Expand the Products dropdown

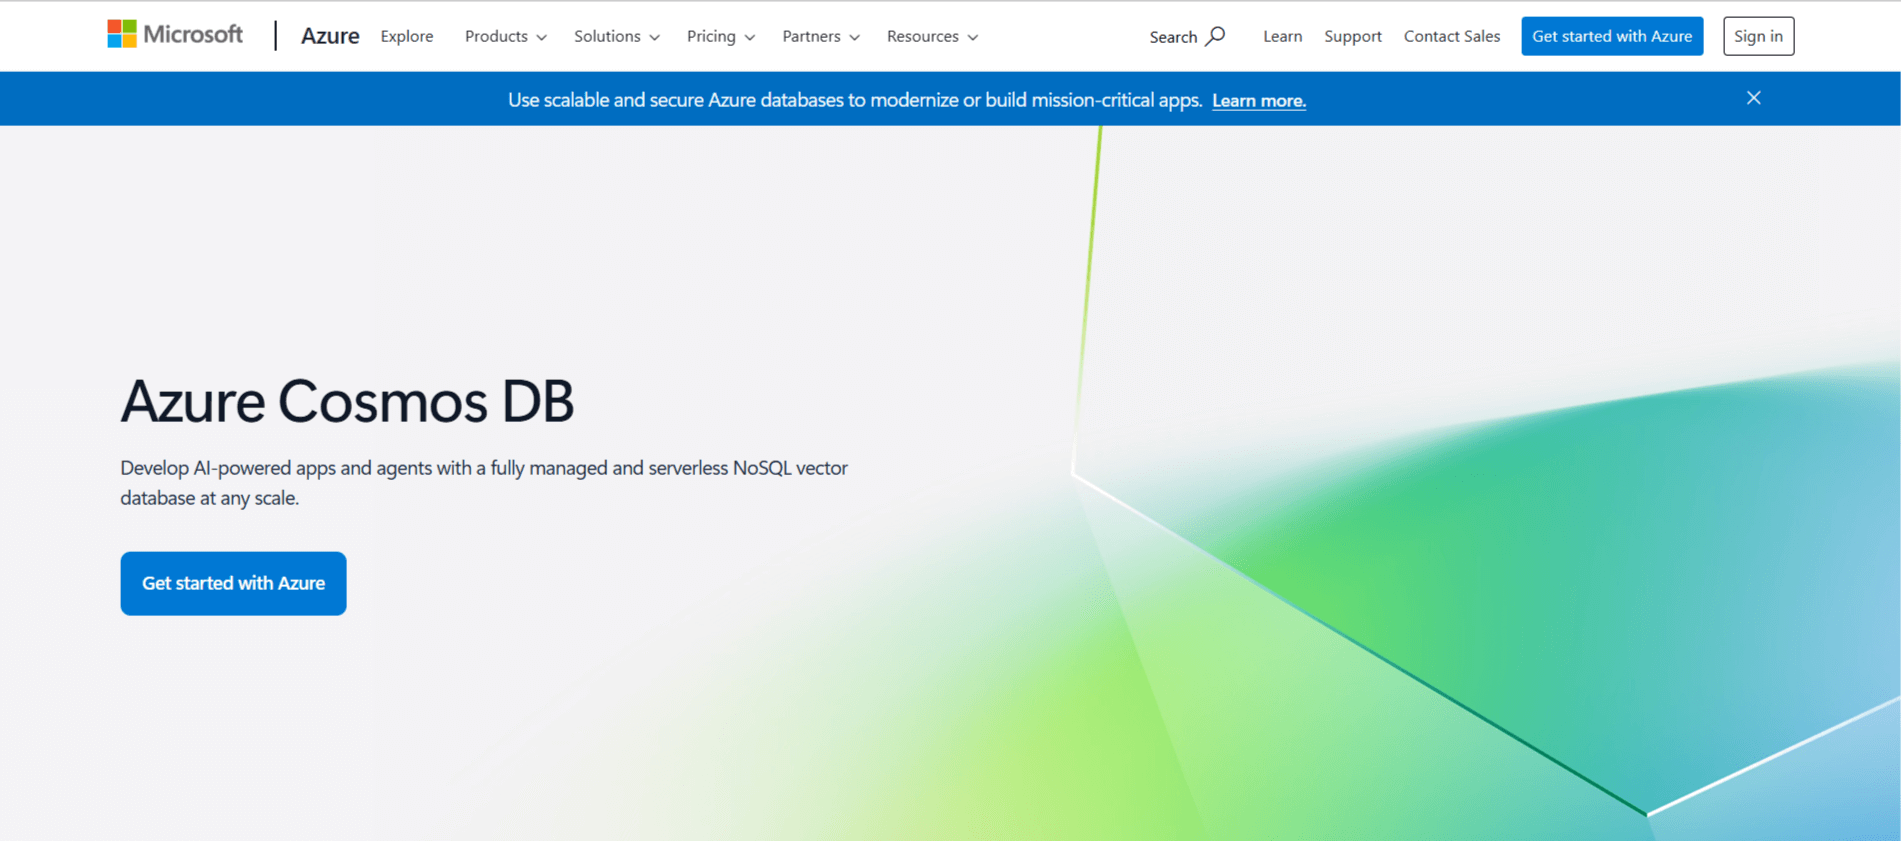click(506, 36)
